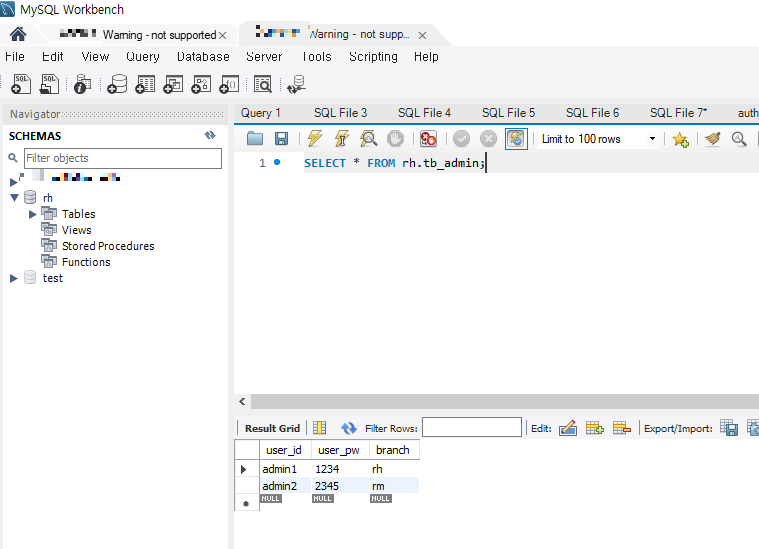This screenshot has height=549, width=759.
Task: Open the File menu
Action: [x=15, y=57]
